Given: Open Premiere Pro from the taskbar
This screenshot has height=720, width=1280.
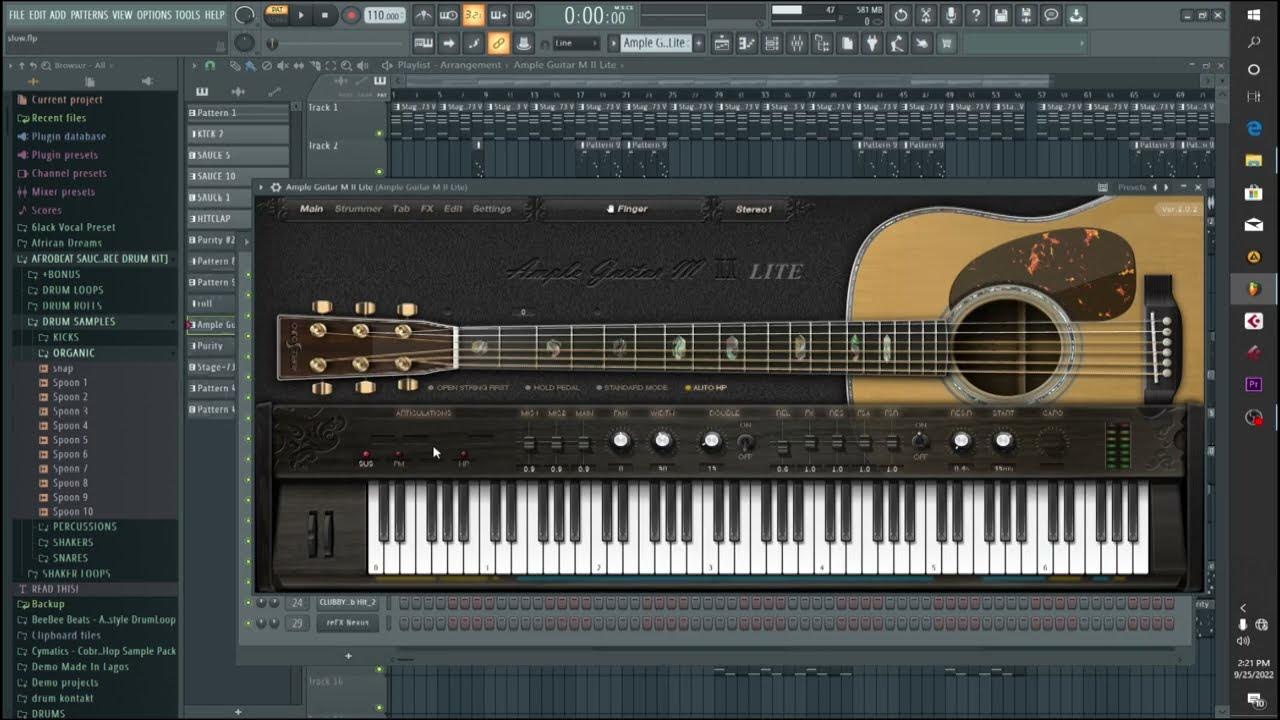Looking at the screenshot, I should (1254, 385).
